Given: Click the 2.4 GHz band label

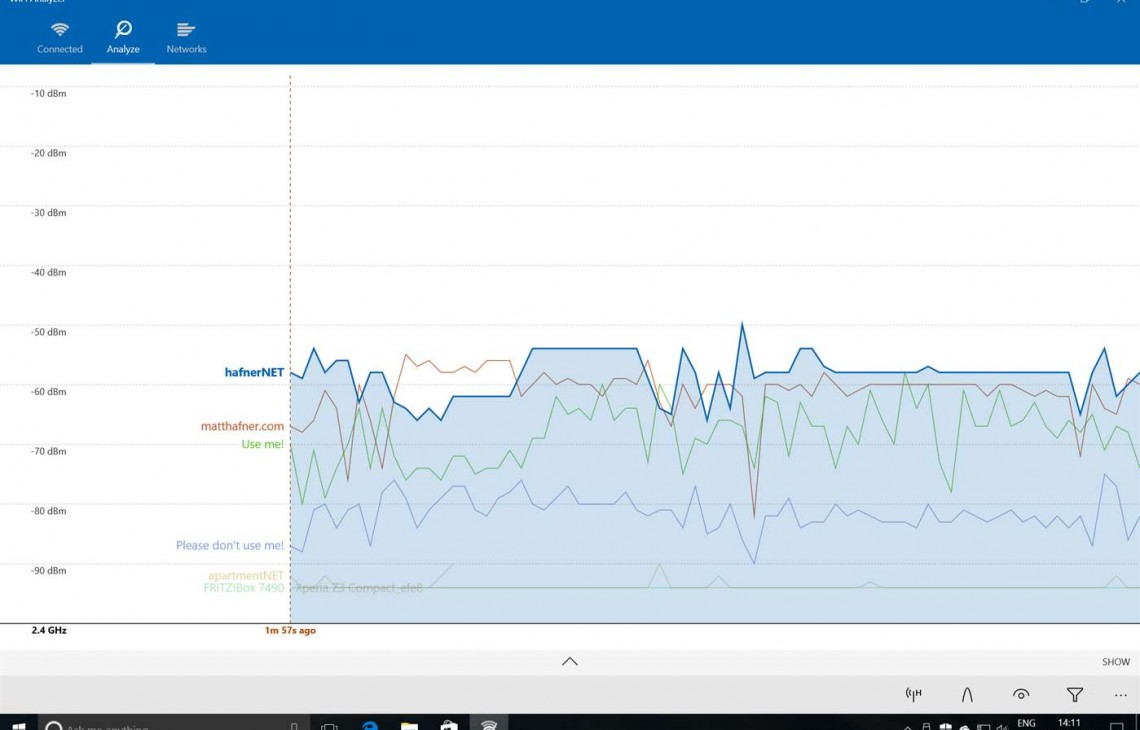Looking at the screenshot, I should (x=49, y=631).
